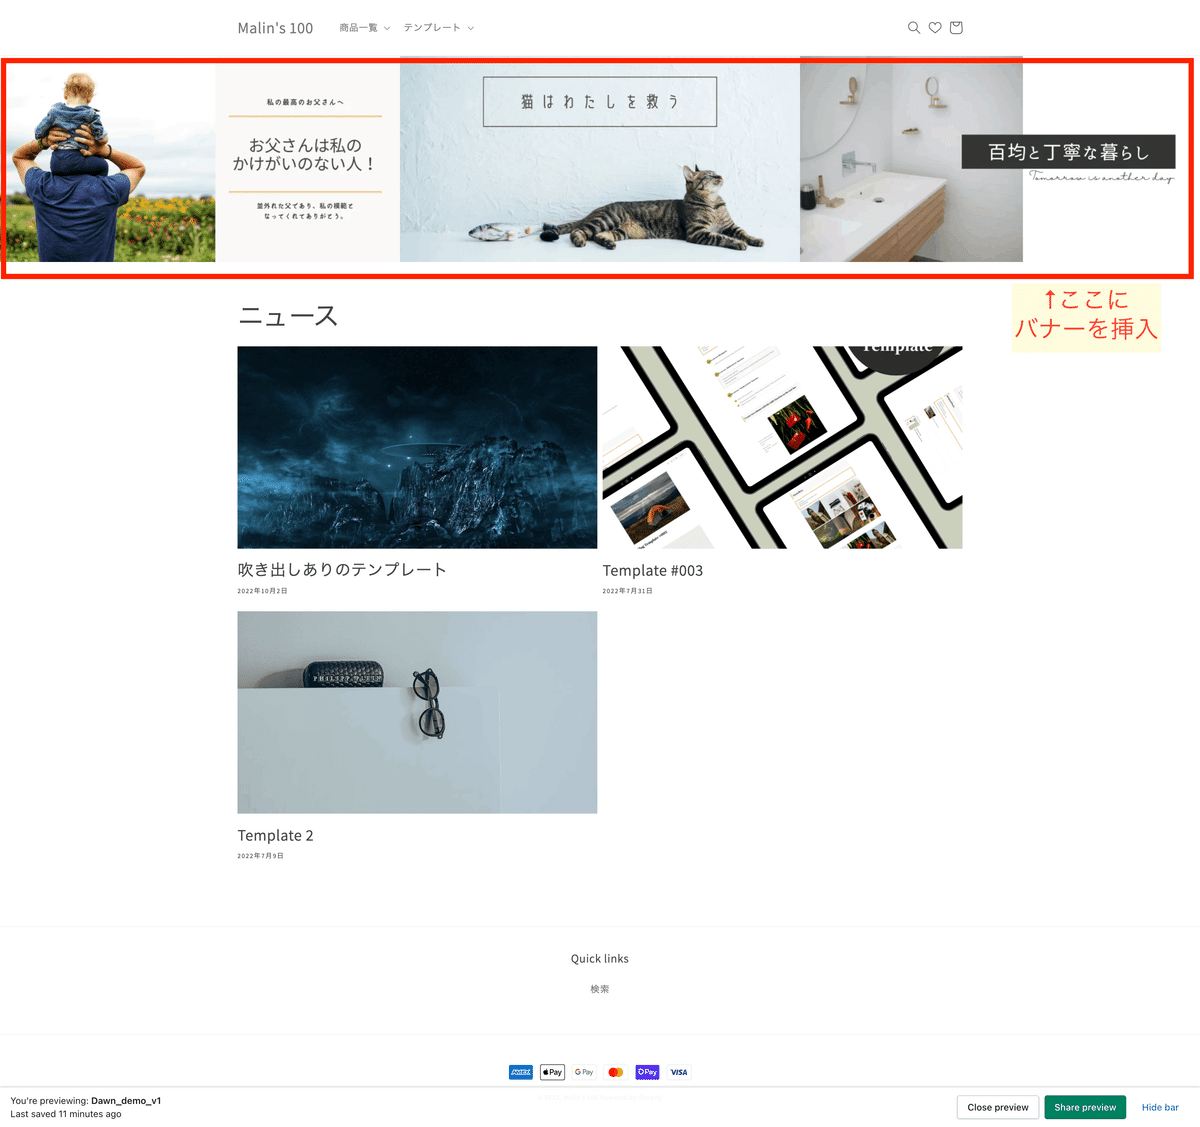This screenshot has height=1127, width=1200.
Task: Open the father and child banner image
Action: (108, 162)
